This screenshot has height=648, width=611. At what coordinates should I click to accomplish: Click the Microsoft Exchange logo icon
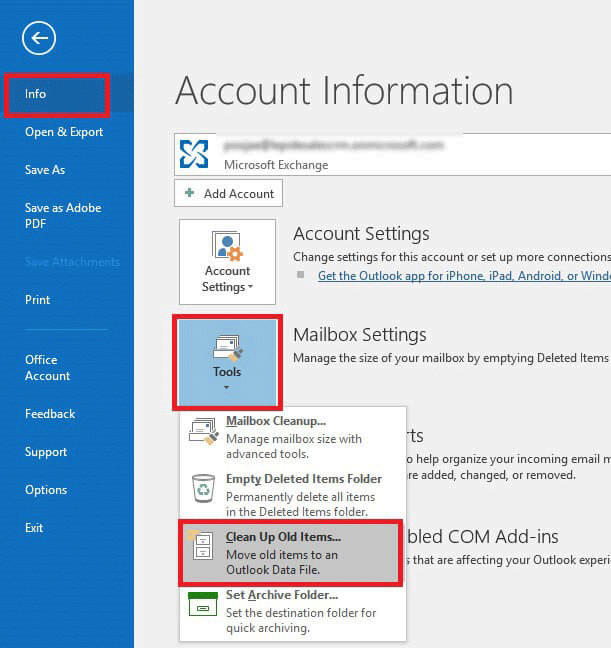click(x=194, y=154)
